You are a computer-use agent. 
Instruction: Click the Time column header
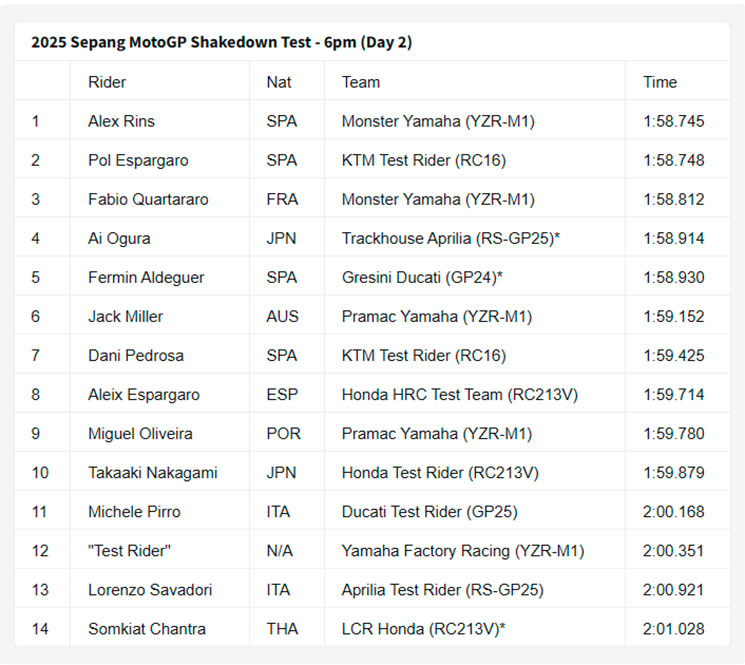tap(659, 82)
